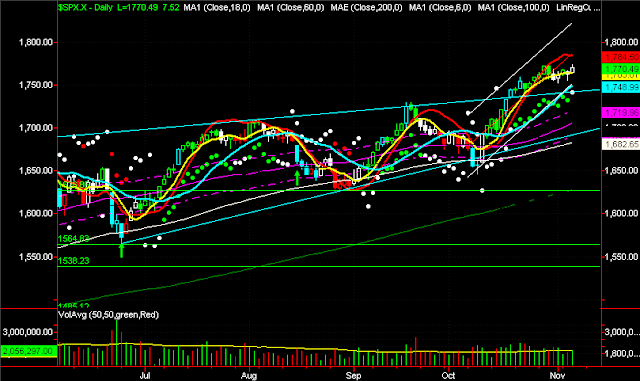Click the cyan 1,748.99 price tag
The width and height of the screenshot is (640, 381).
(x=621, y=87)
